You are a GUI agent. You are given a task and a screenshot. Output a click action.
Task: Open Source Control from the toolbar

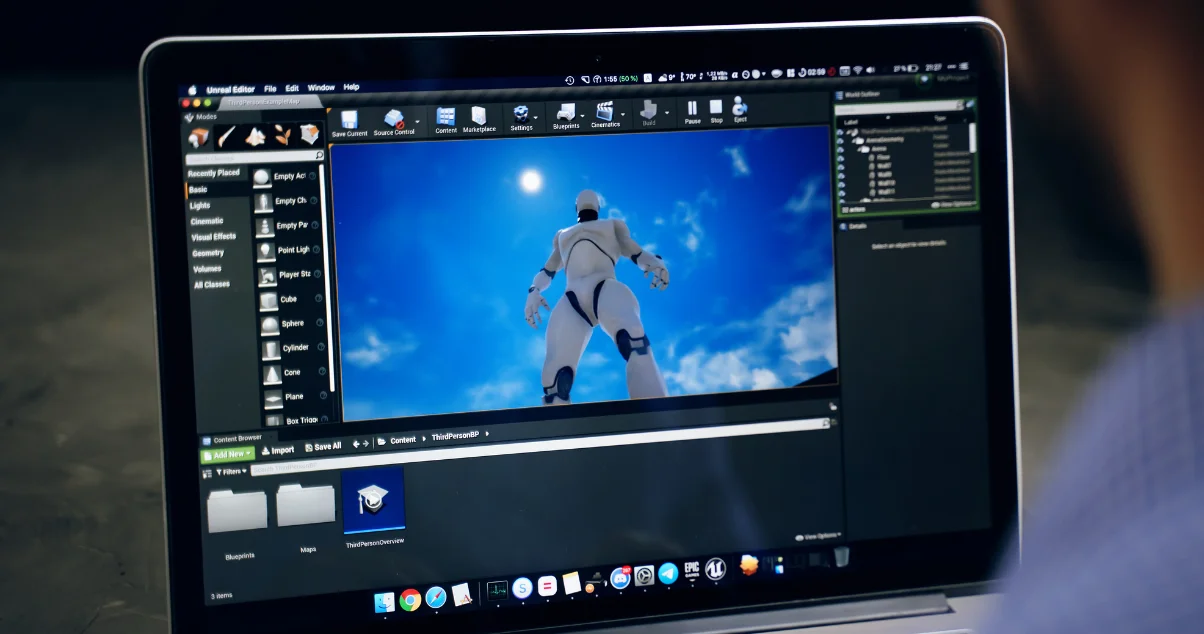(x=394, y=121)
